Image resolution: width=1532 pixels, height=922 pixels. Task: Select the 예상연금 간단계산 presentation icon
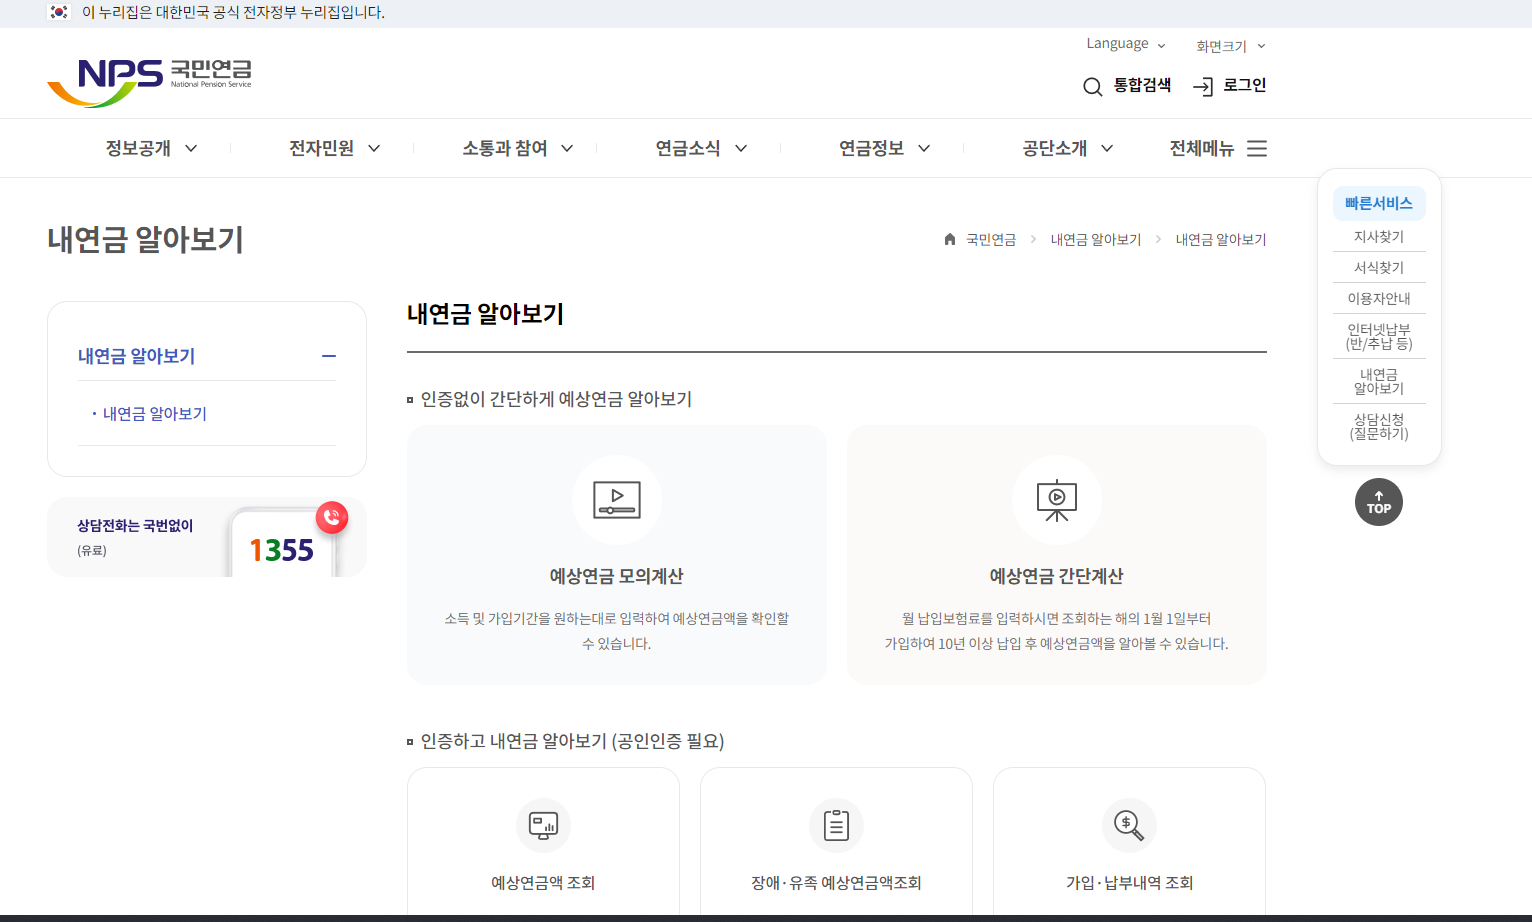(1057, 500)
